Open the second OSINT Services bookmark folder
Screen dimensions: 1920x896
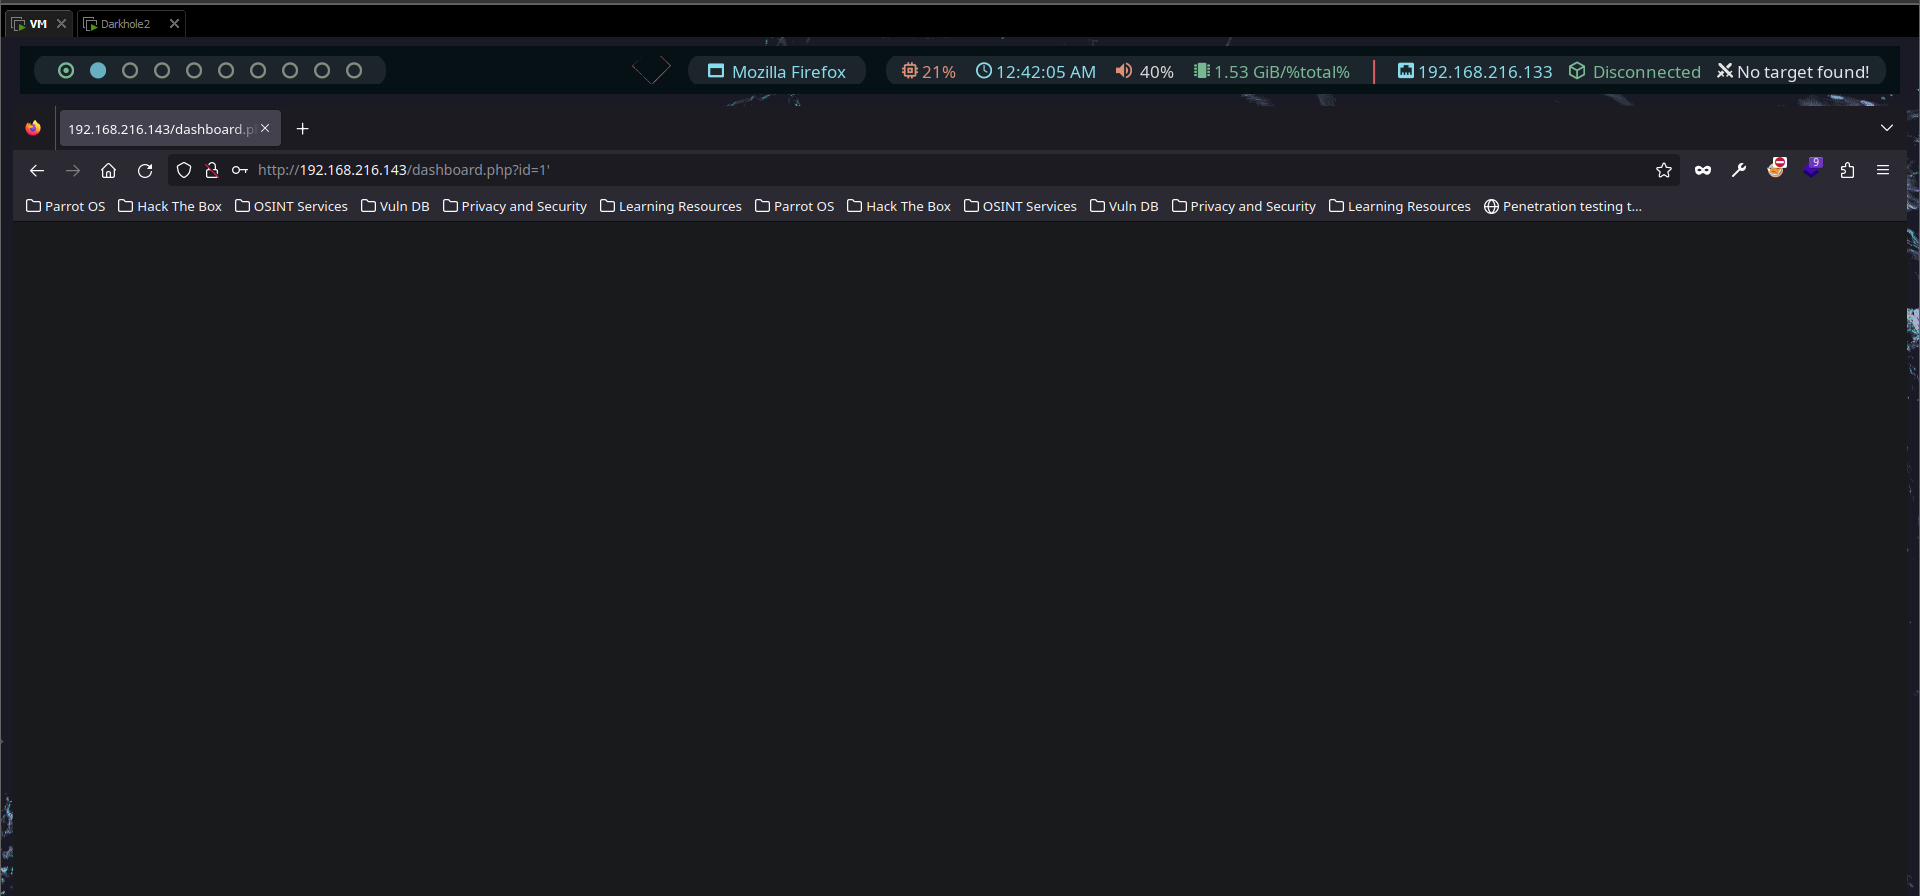(1020, 206)
